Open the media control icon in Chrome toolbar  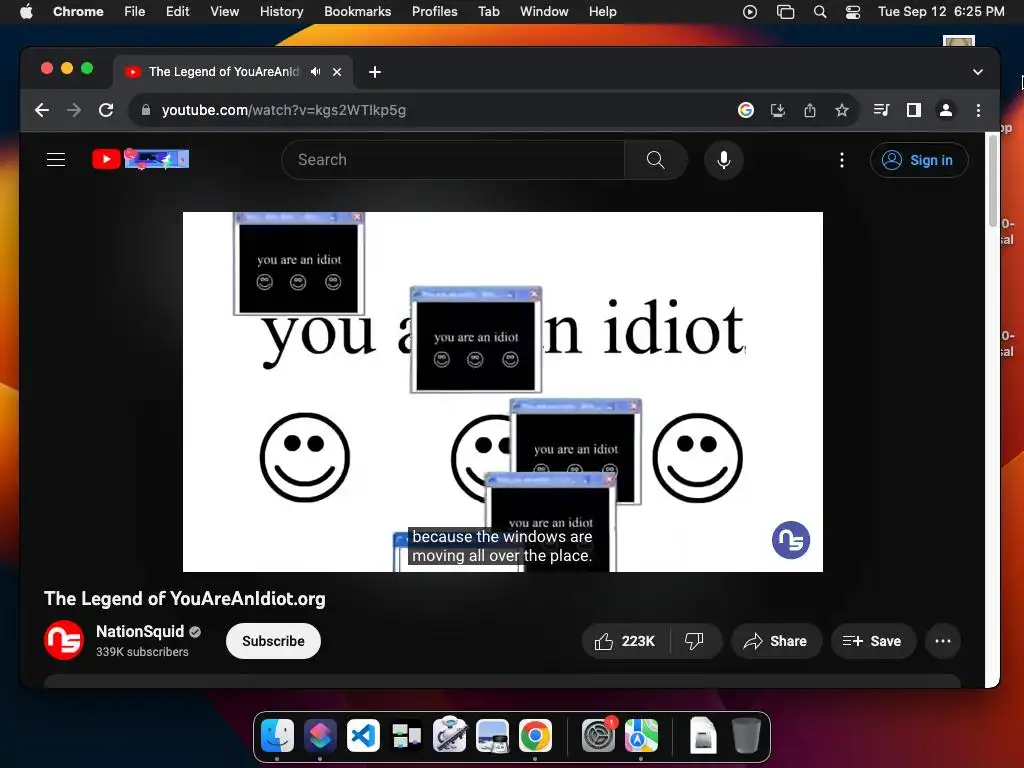click(x=881, y=110)
